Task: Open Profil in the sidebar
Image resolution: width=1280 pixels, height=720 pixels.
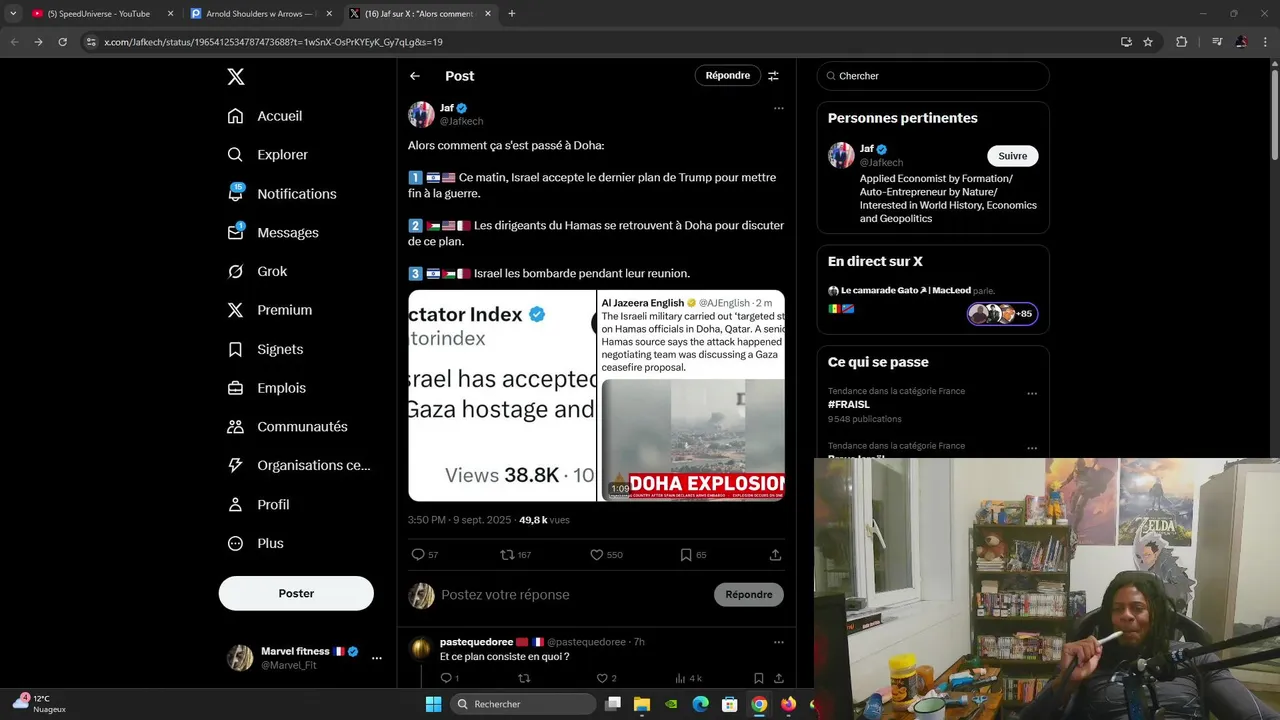Action: [x=258, y=505]
